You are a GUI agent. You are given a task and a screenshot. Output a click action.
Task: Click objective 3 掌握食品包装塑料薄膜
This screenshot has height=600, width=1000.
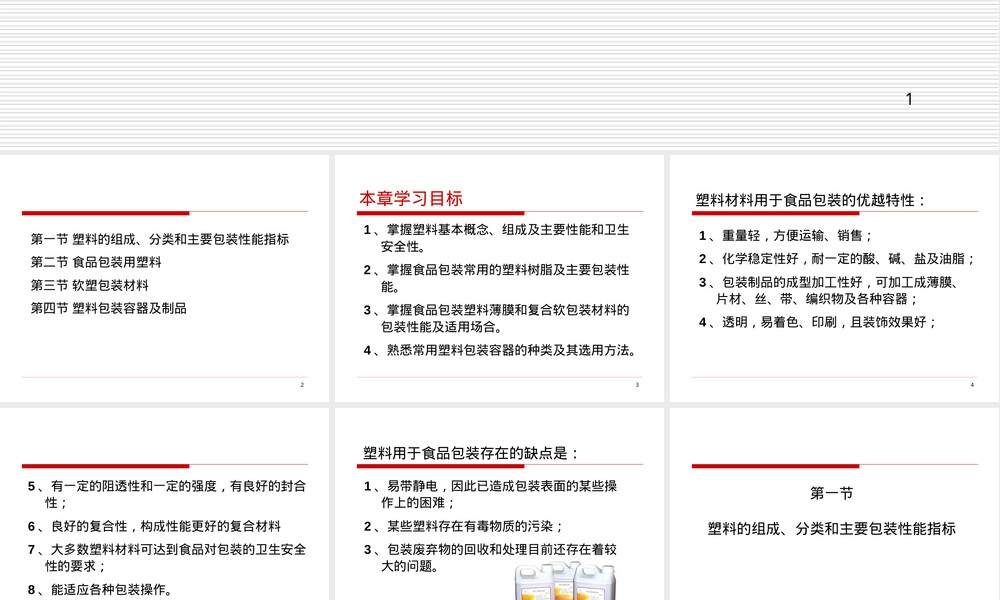tap(496, 318)
